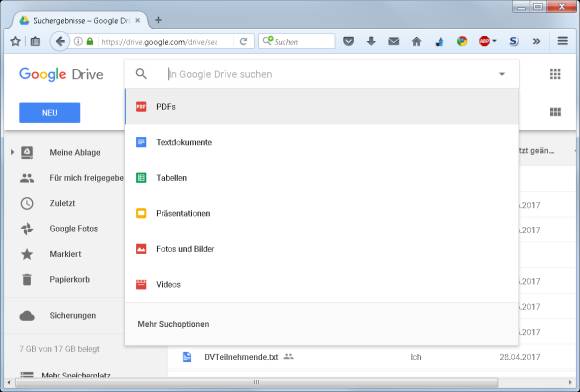Open Für mich freigegeben section
The image size is (580, 392).
(x=87, y=178)
